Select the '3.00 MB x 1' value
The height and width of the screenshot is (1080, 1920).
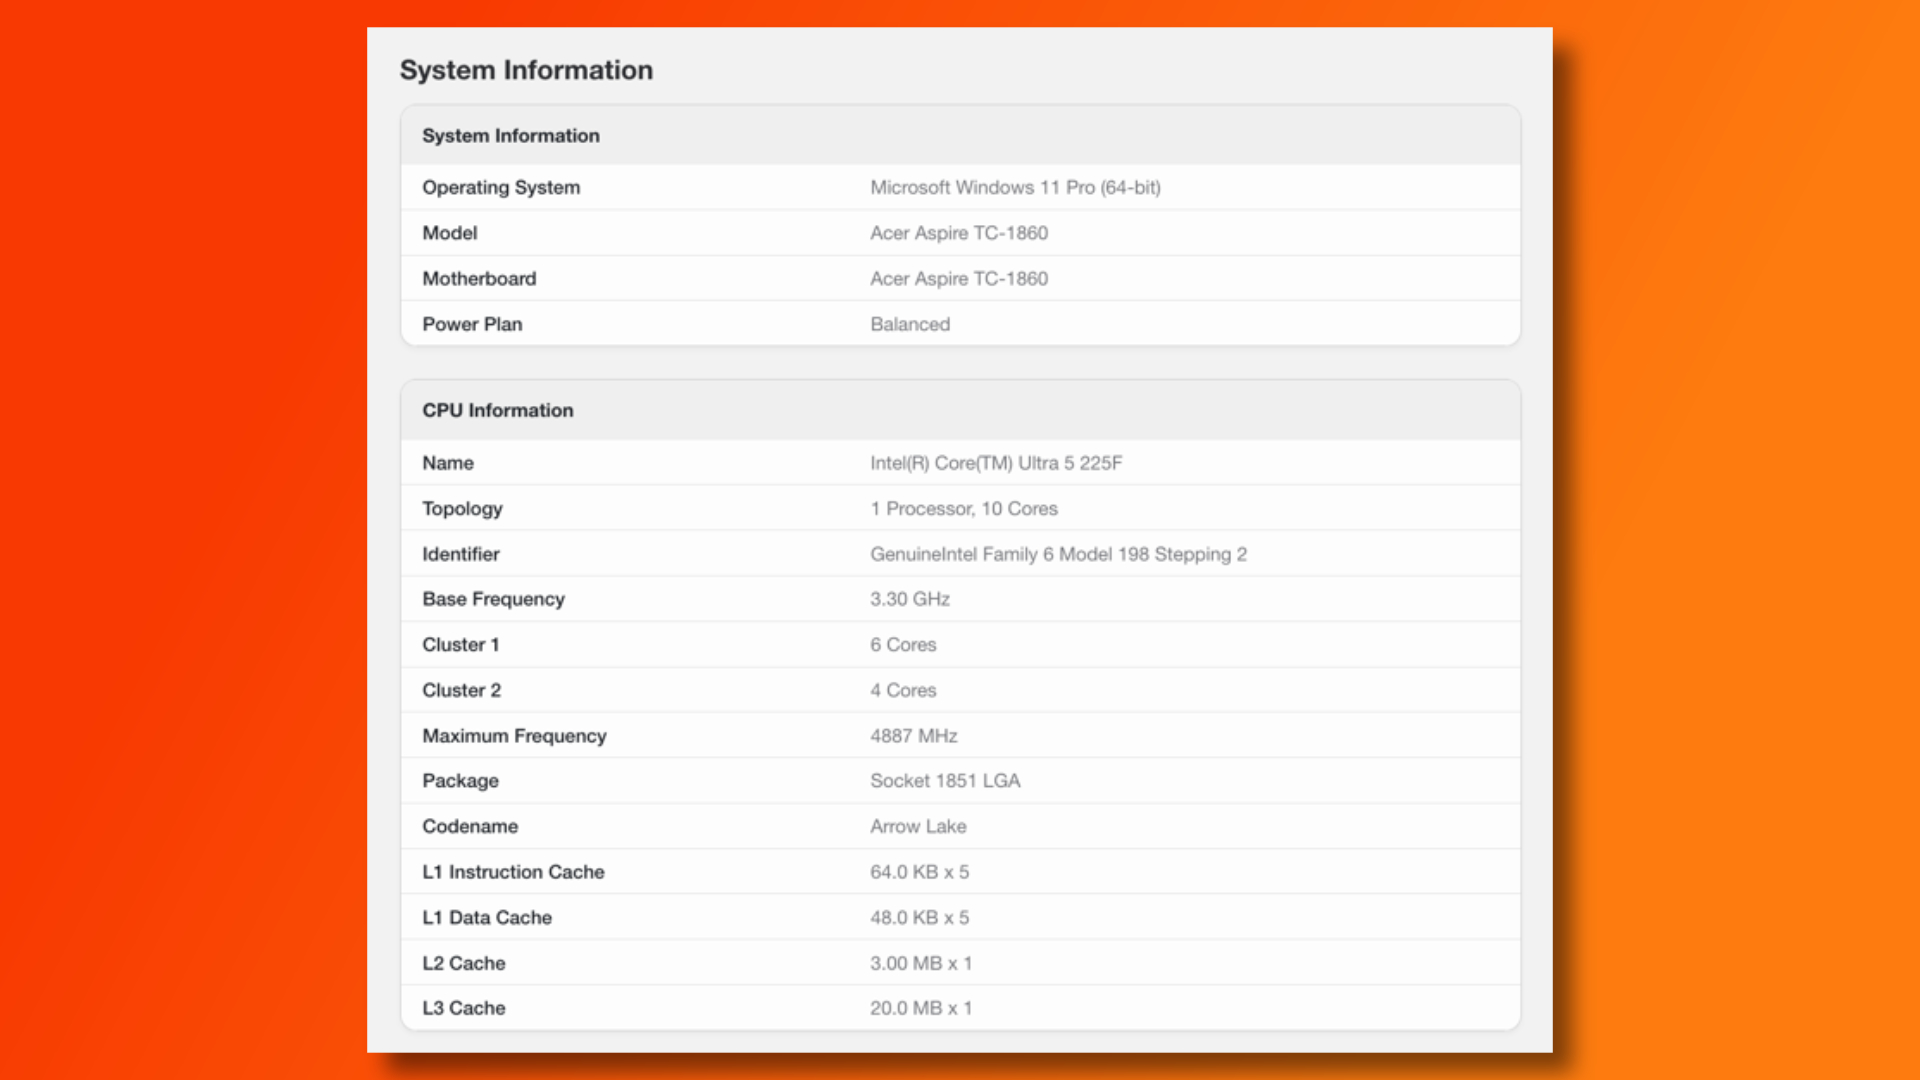click(x=921, y=964)
